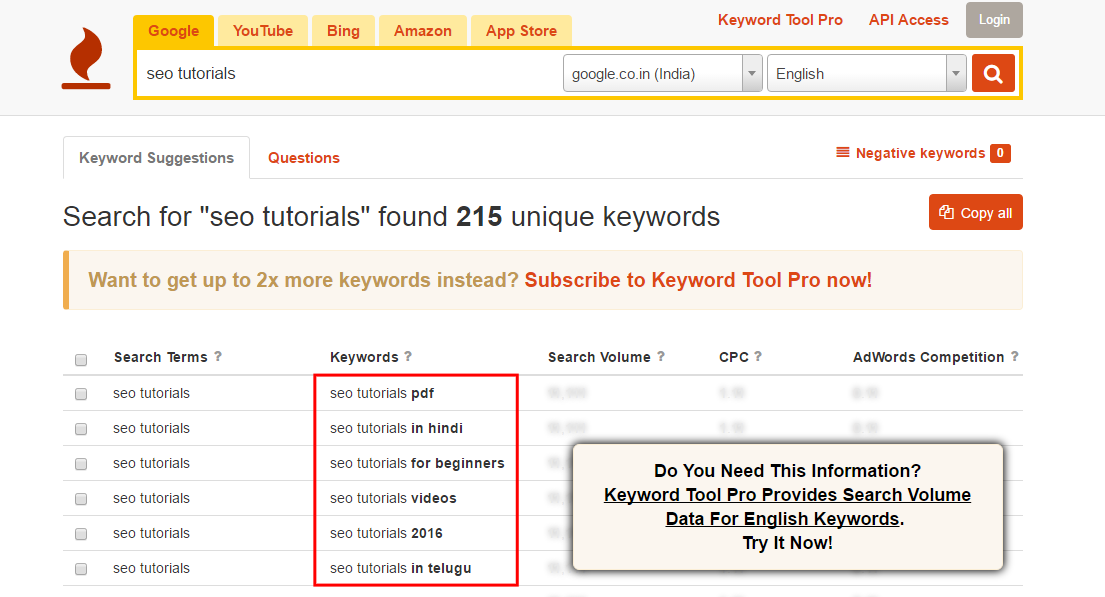Check the box for seo tutorials in hindi row
This screenshot has height=597, width=1105.
click(x=81, y=429)
